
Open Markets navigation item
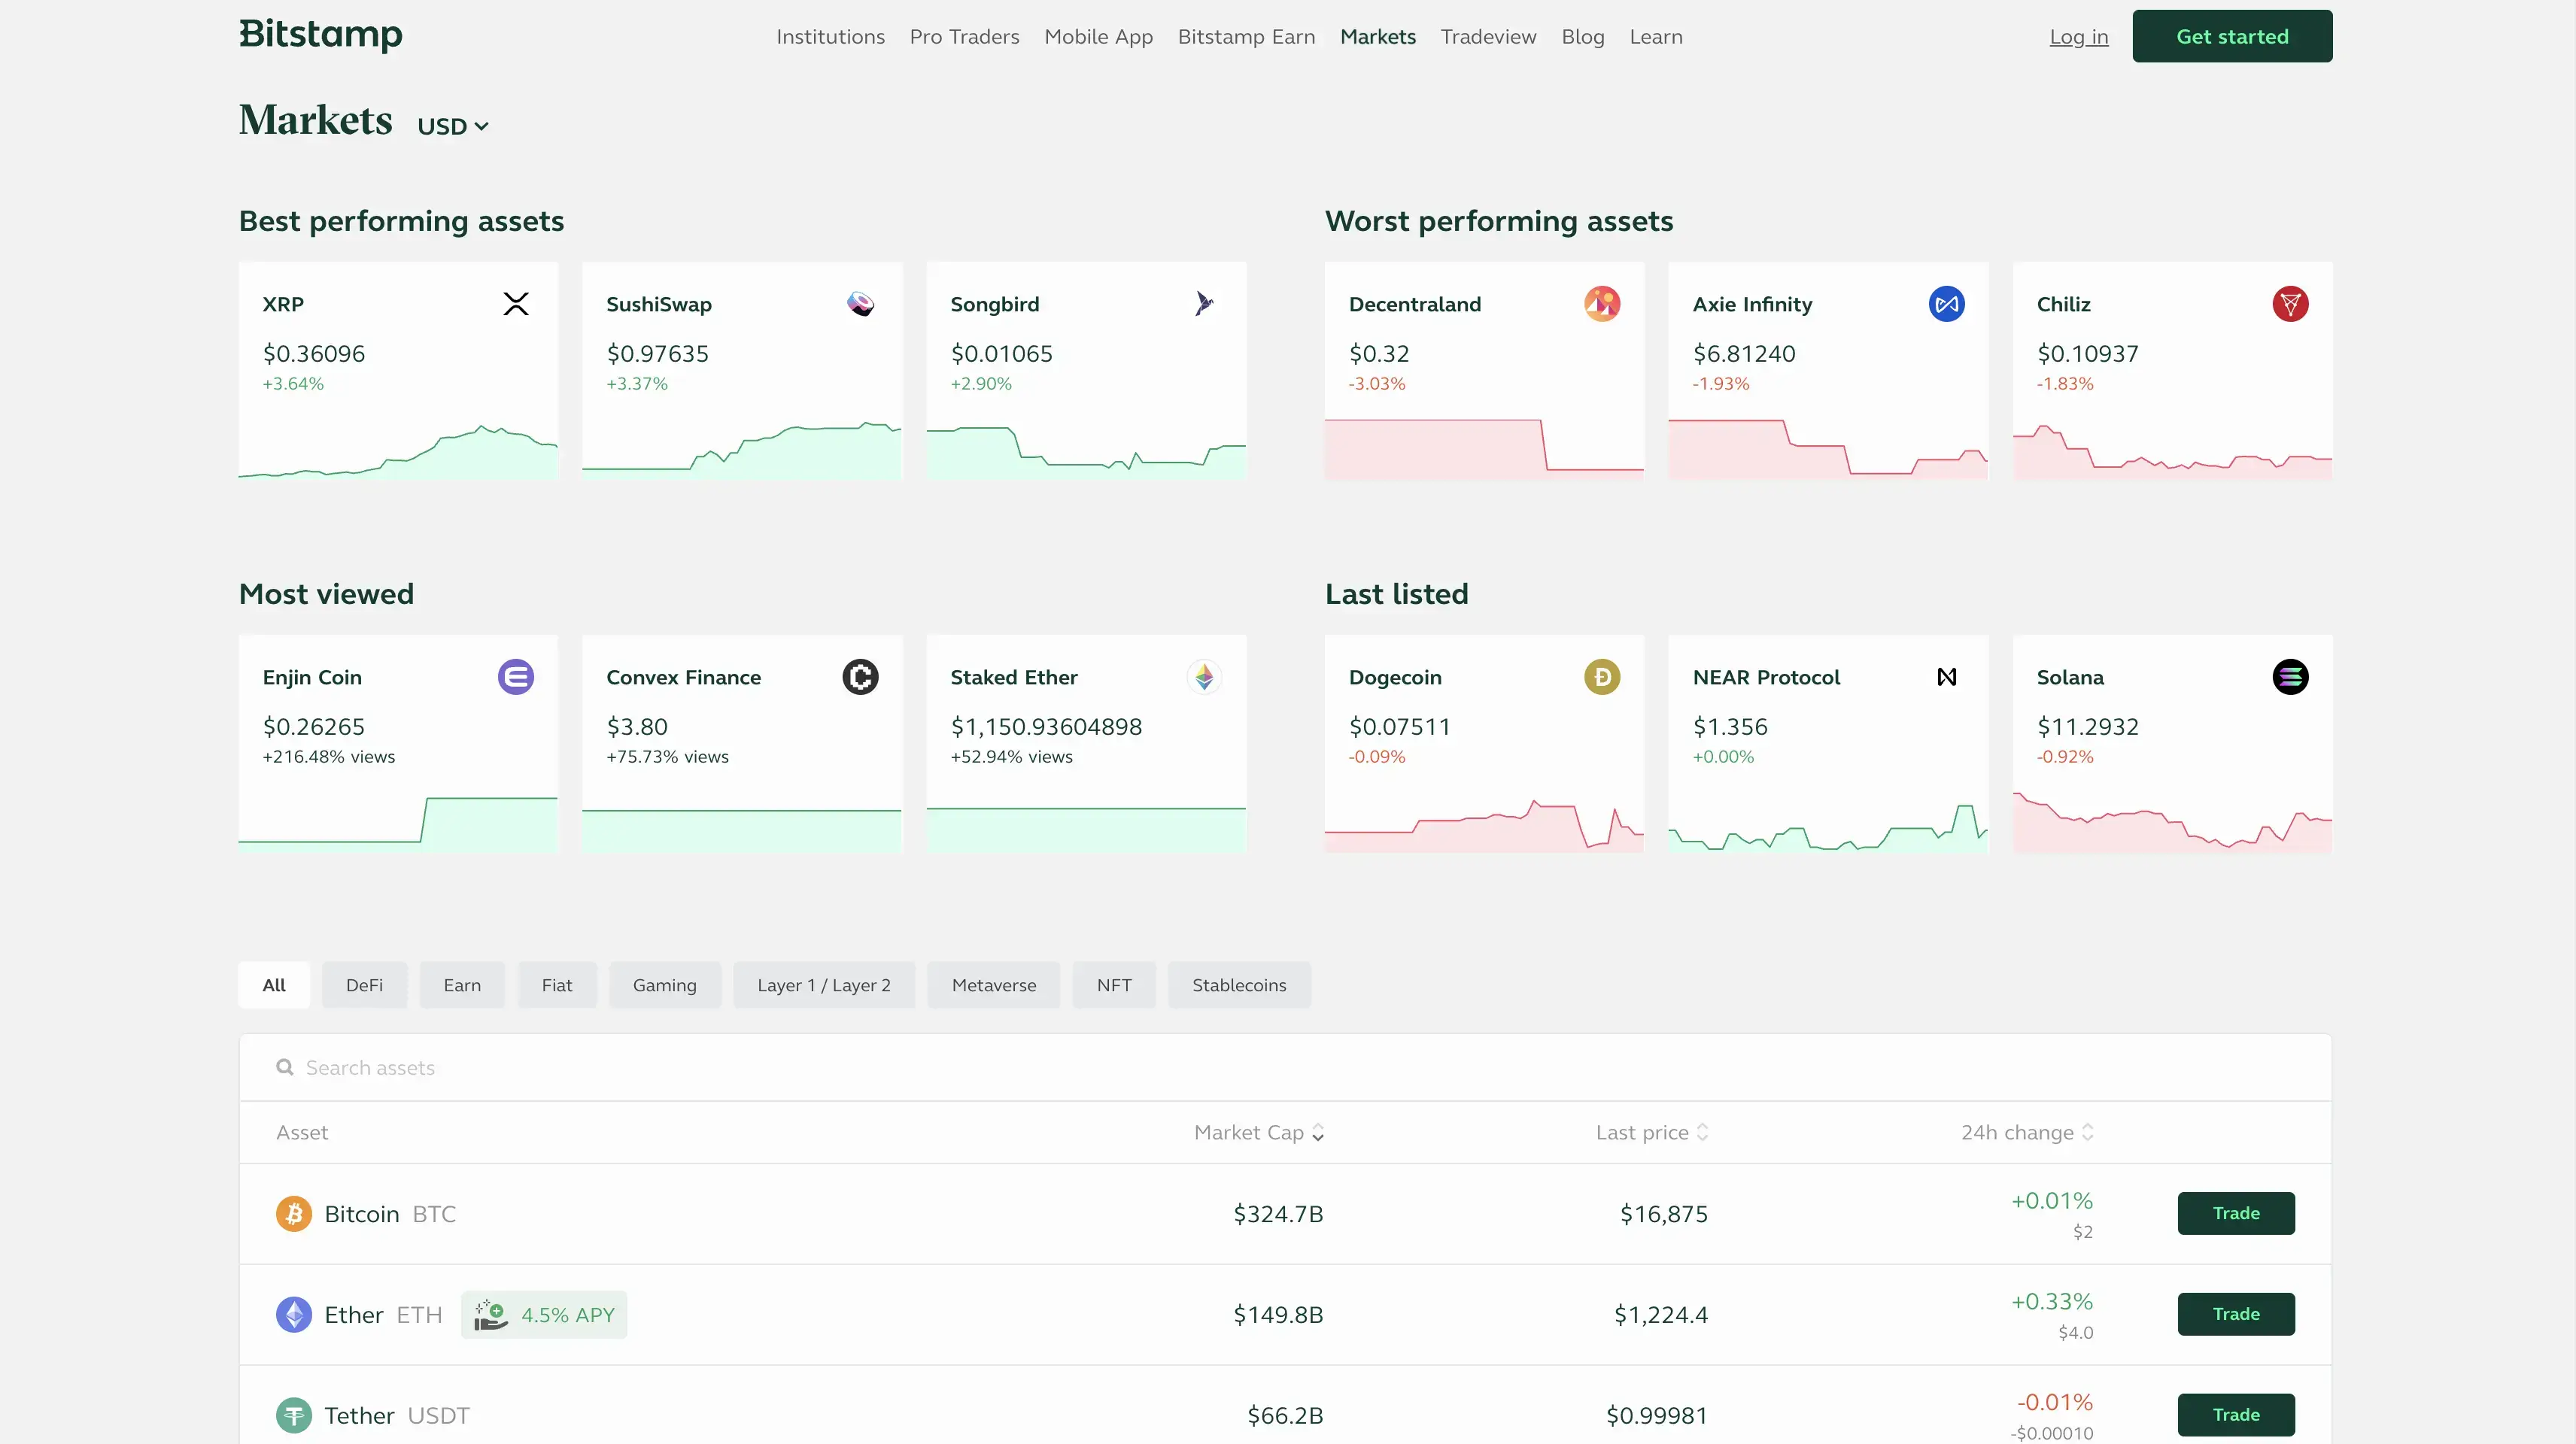tap(1378, 37)
